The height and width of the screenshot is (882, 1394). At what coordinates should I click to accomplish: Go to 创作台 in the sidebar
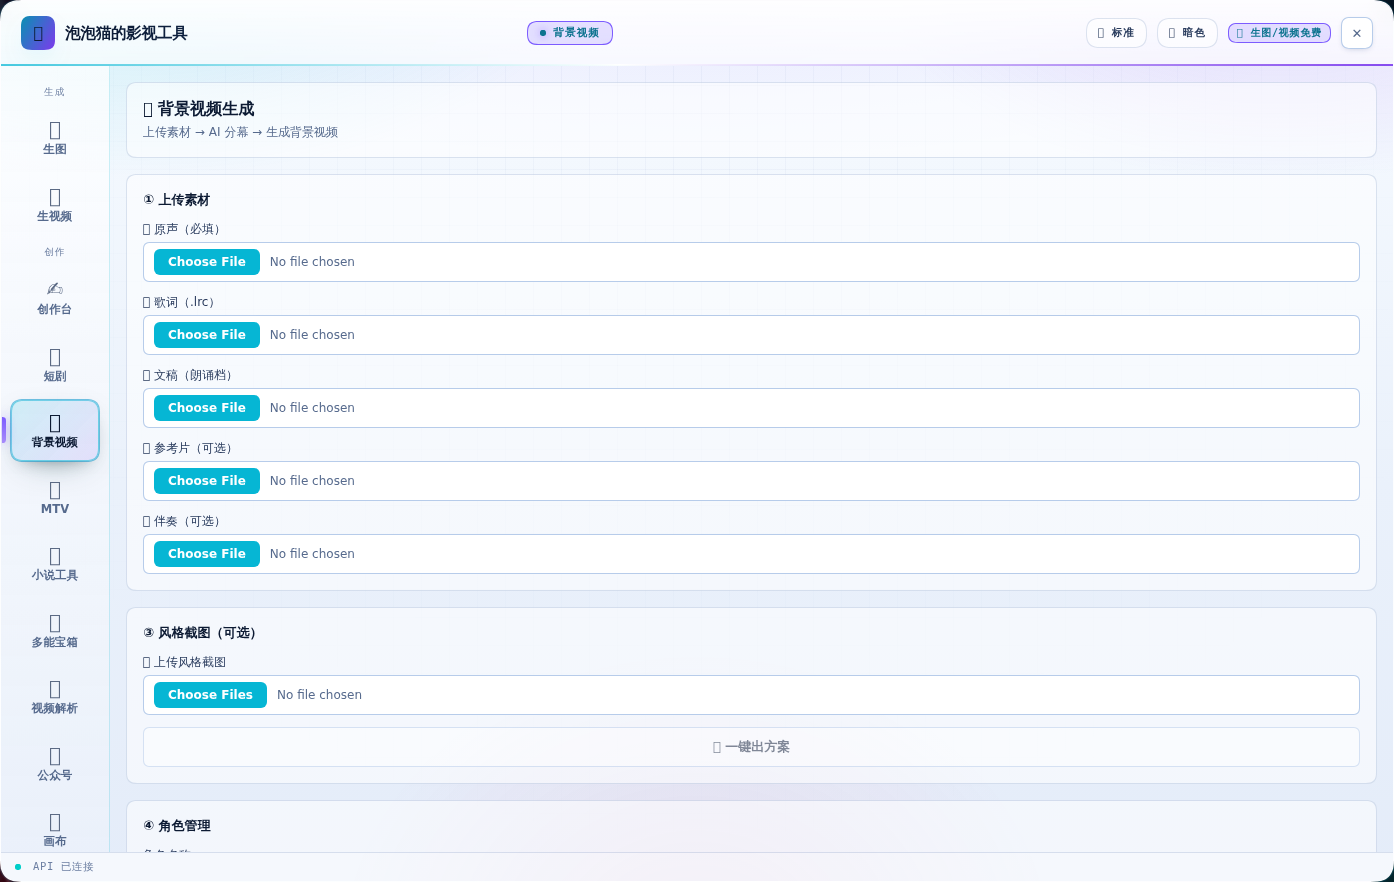pos(55,298)
